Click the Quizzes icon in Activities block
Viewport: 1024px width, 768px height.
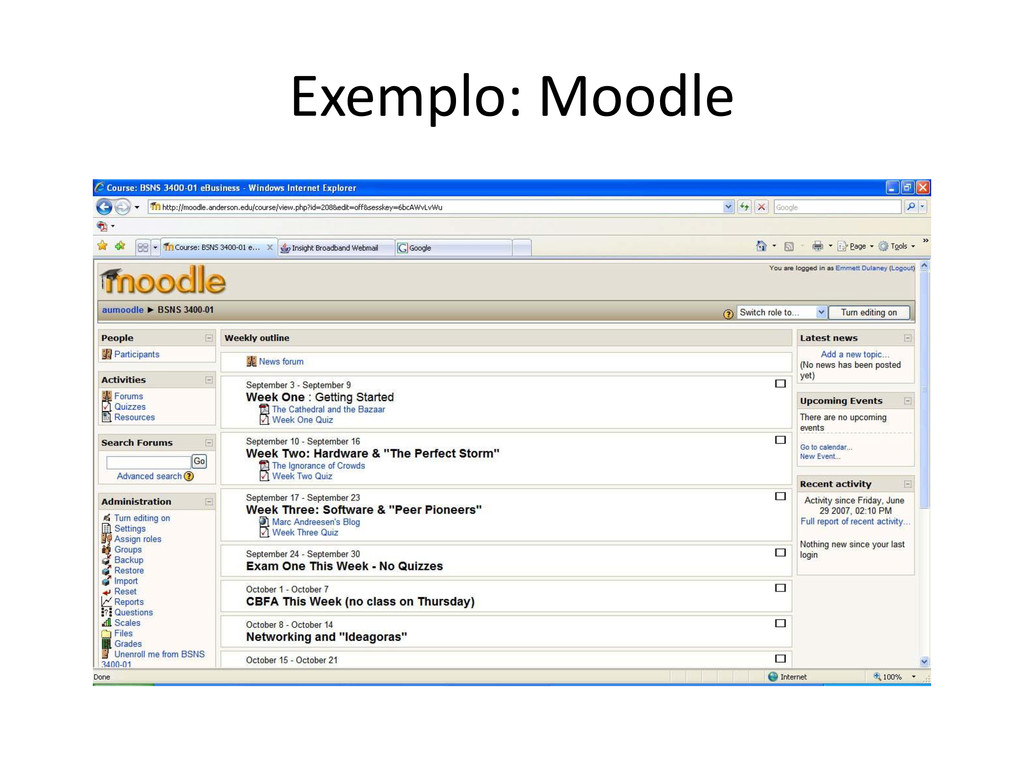[x=107, y=407]
